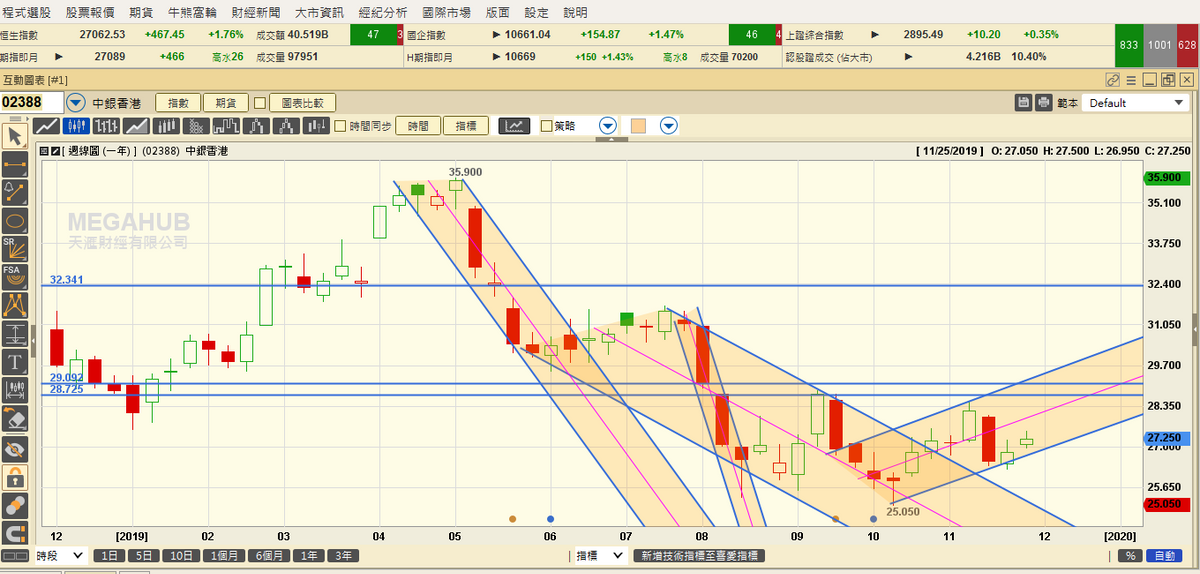Viewport: 1200px width, 574px height.
Task: Click the tenth chart type icon
Action: coord(317,126)
